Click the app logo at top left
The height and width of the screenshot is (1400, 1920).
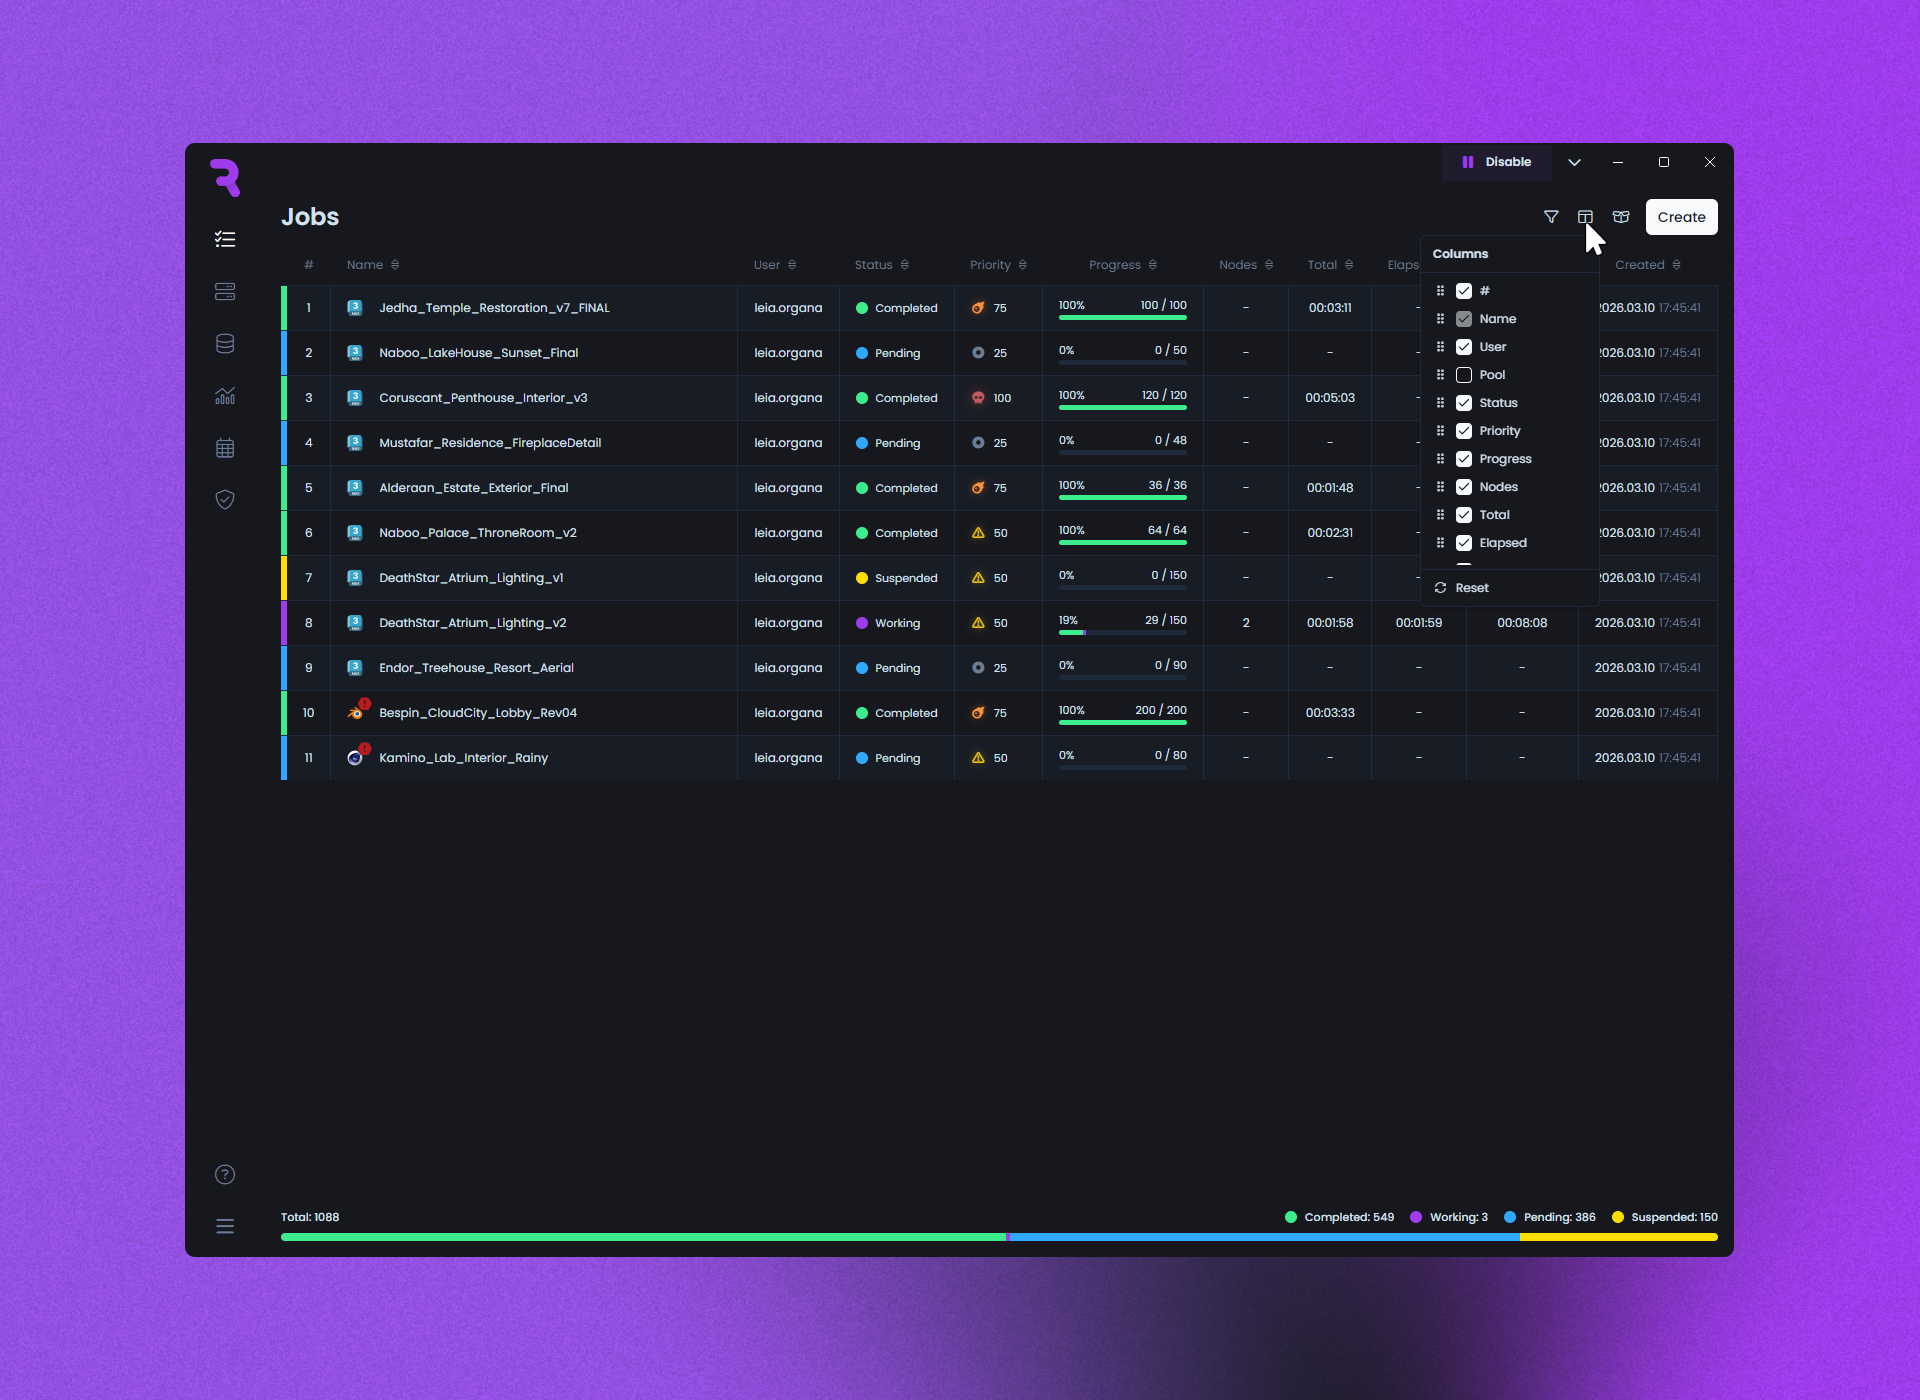(226, 178)
